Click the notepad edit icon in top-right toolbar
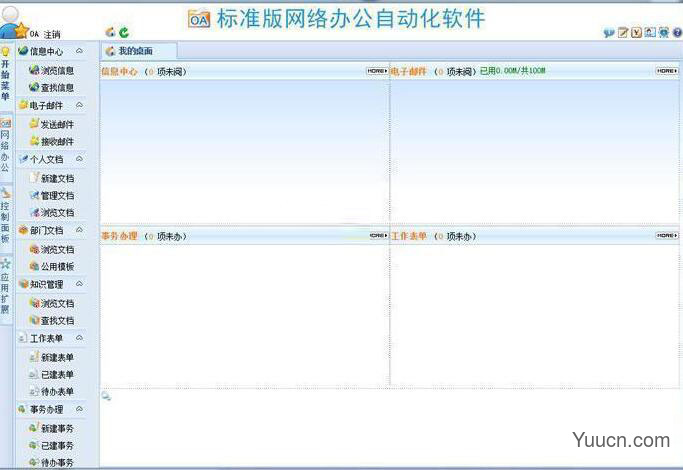The image size is (683, 470). click(x=623, y=32)
